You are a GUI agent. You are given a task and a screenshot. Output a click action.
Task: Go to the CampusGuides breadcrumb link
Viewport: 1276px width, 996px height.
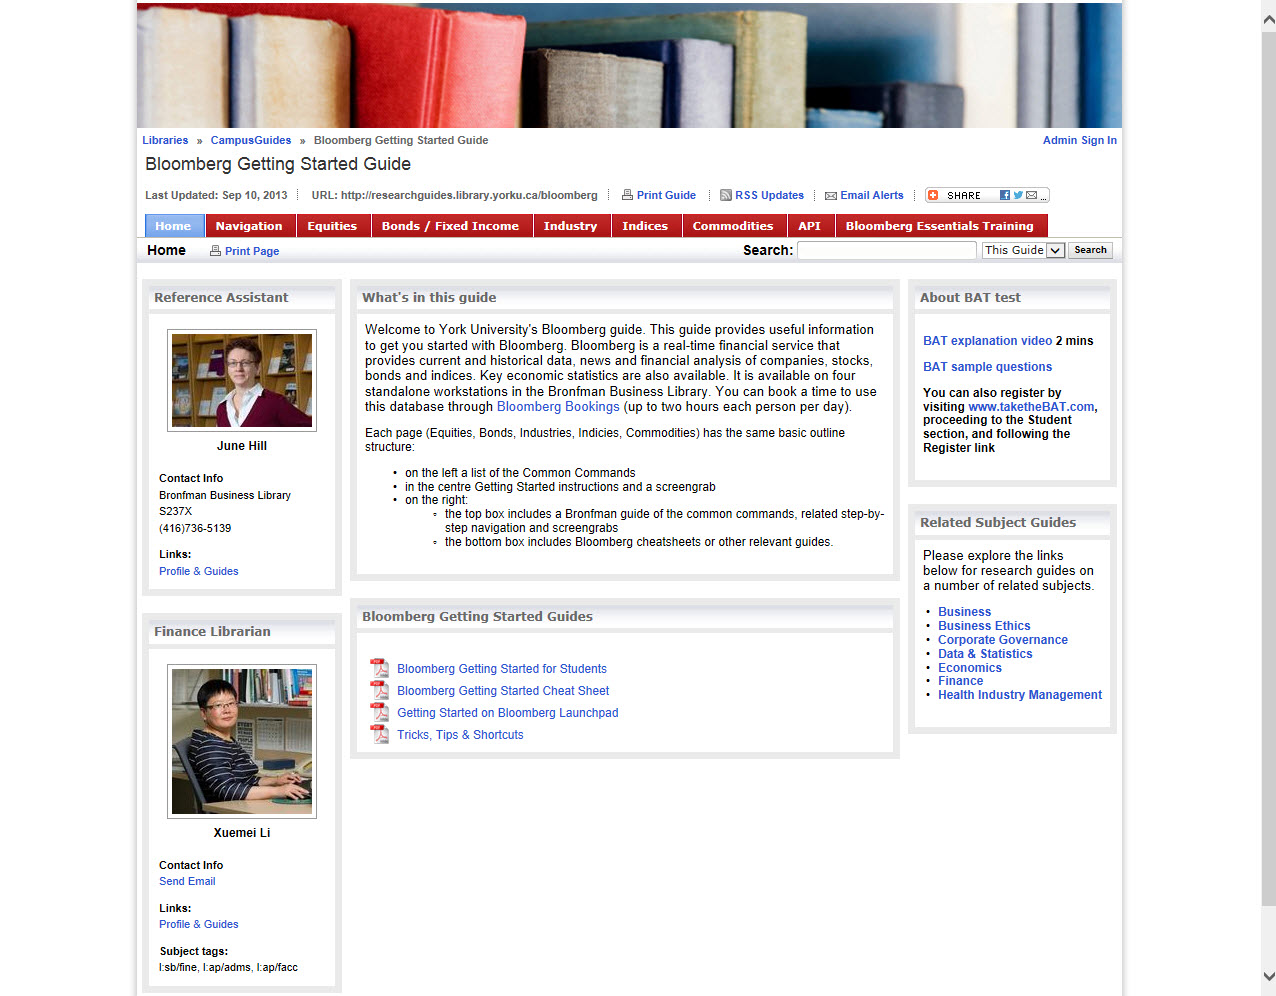(251, 140)
